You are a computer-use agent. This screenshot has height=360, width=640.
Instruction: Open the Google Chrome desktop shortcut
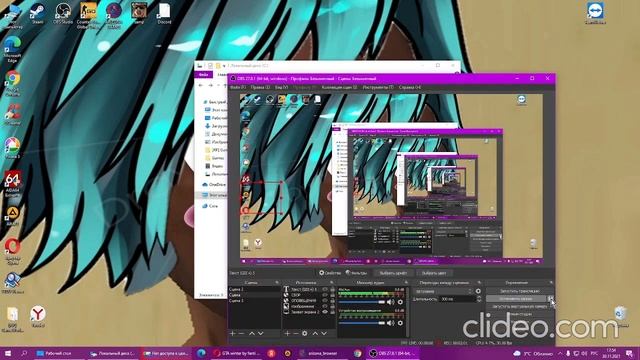(12, 82)
